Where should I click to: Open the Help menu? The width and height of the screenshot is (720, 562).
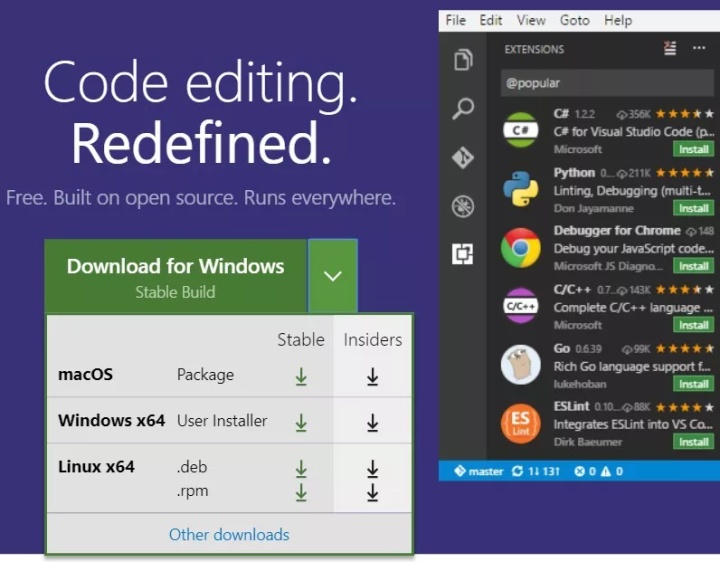point(618,20)
